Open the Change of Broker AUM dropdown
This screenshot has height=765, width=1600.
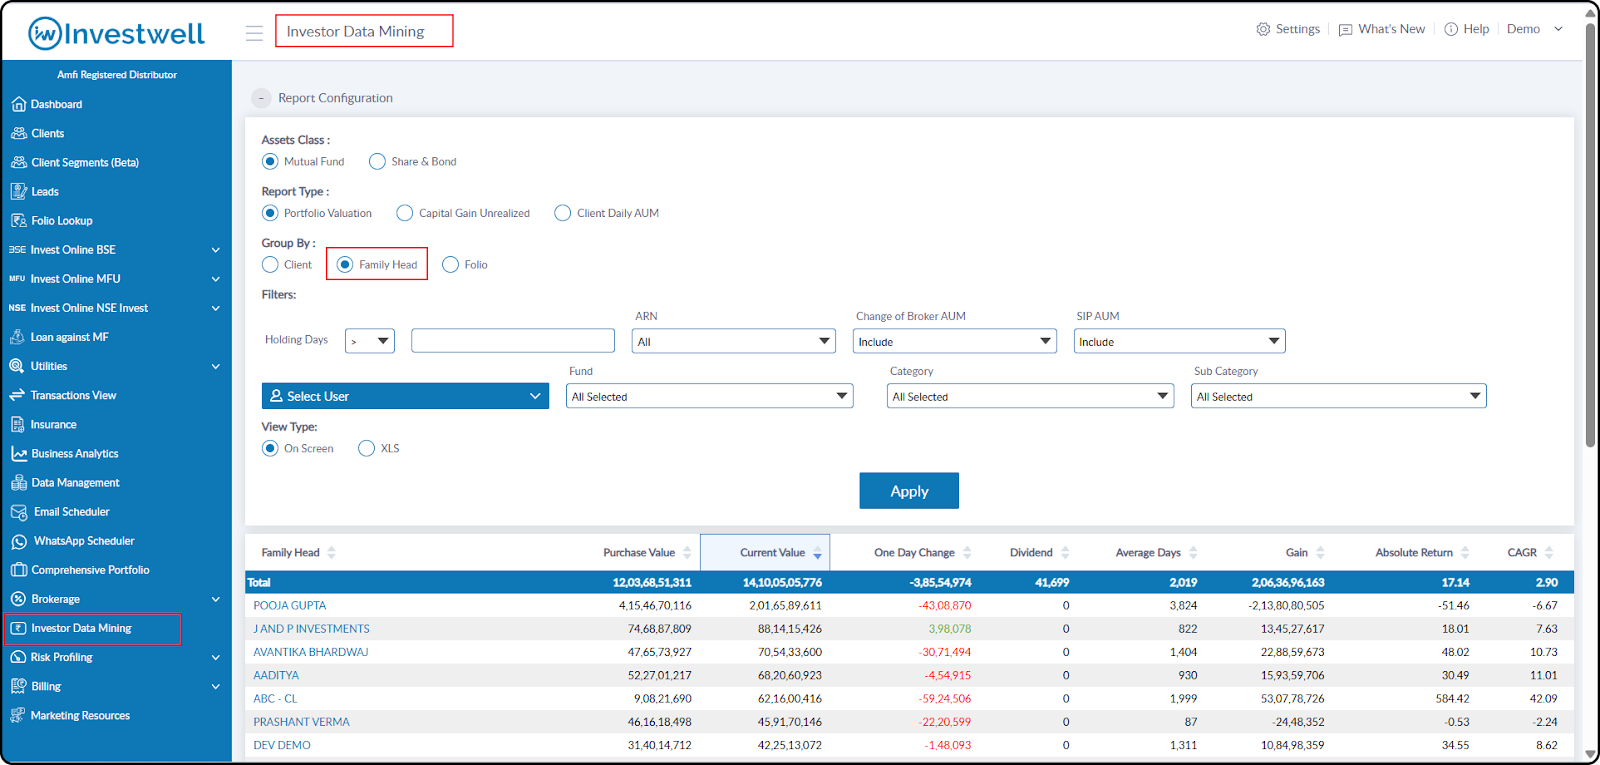(955, 341)
